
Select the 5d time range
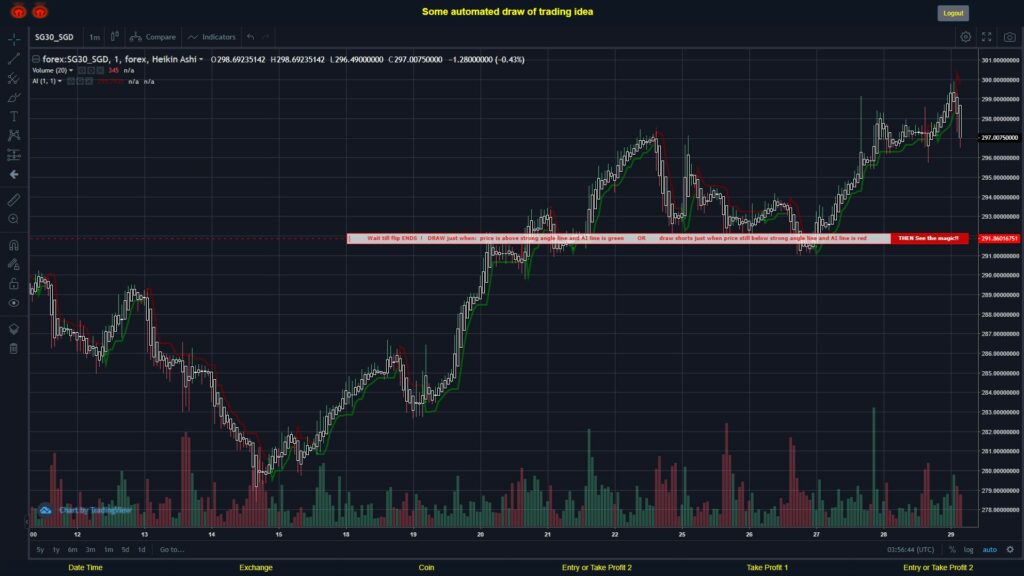point(125,550)
